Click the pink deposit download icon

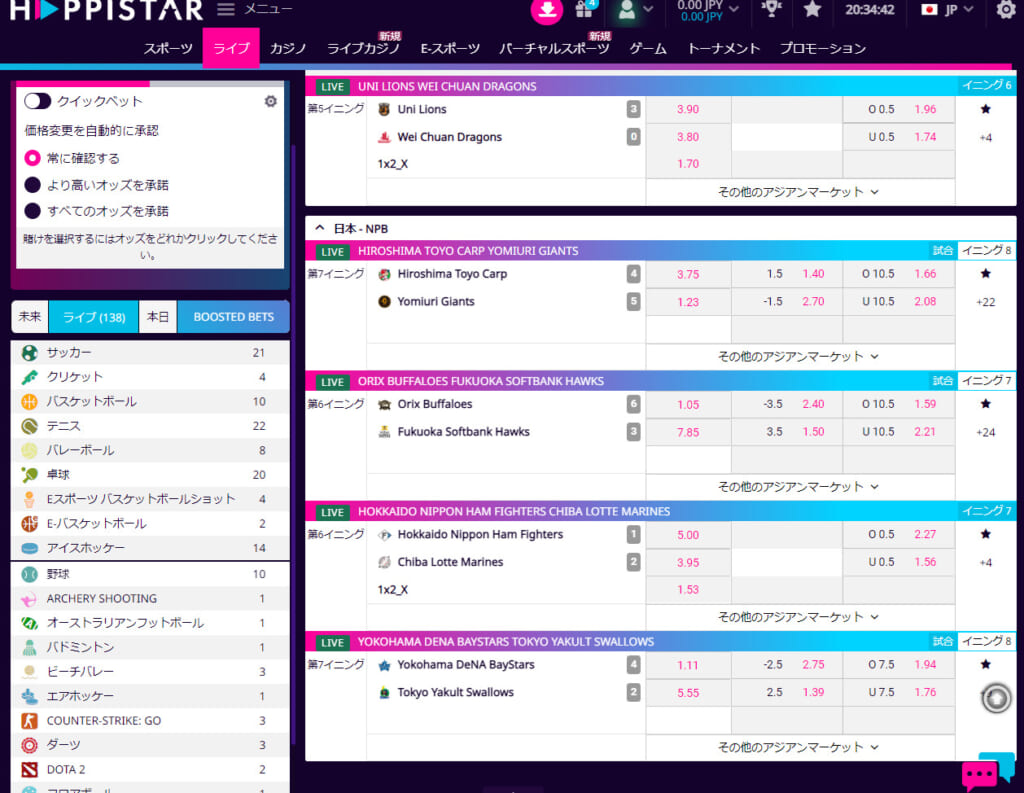(x=547, y=10)
